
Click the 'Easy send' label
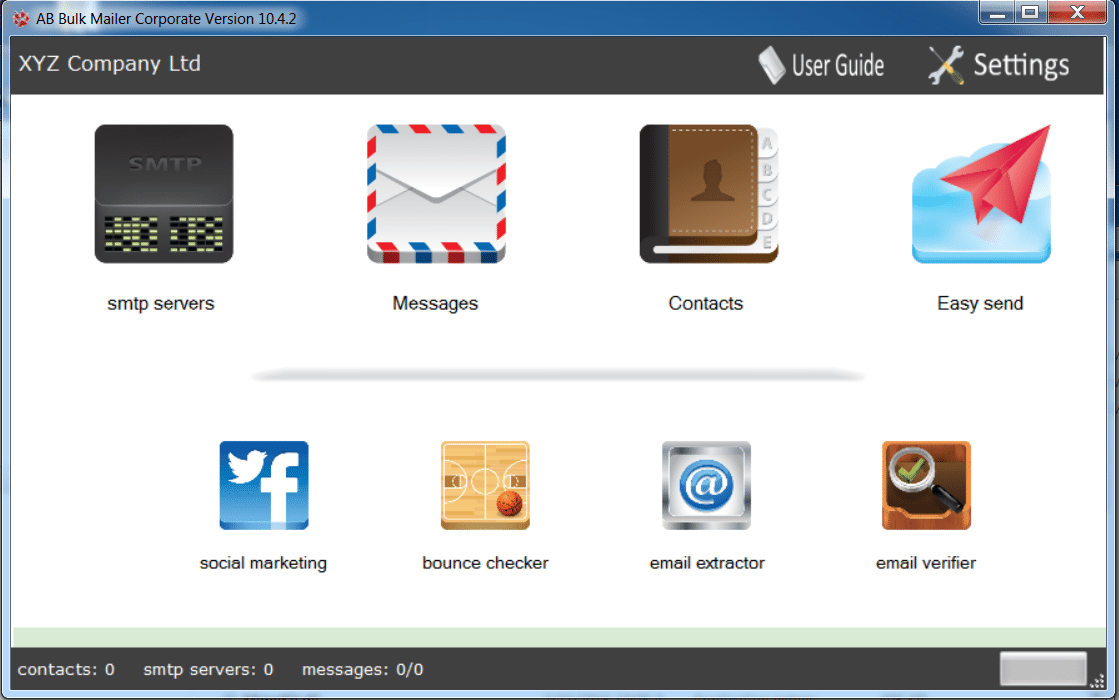coord(980,303)
